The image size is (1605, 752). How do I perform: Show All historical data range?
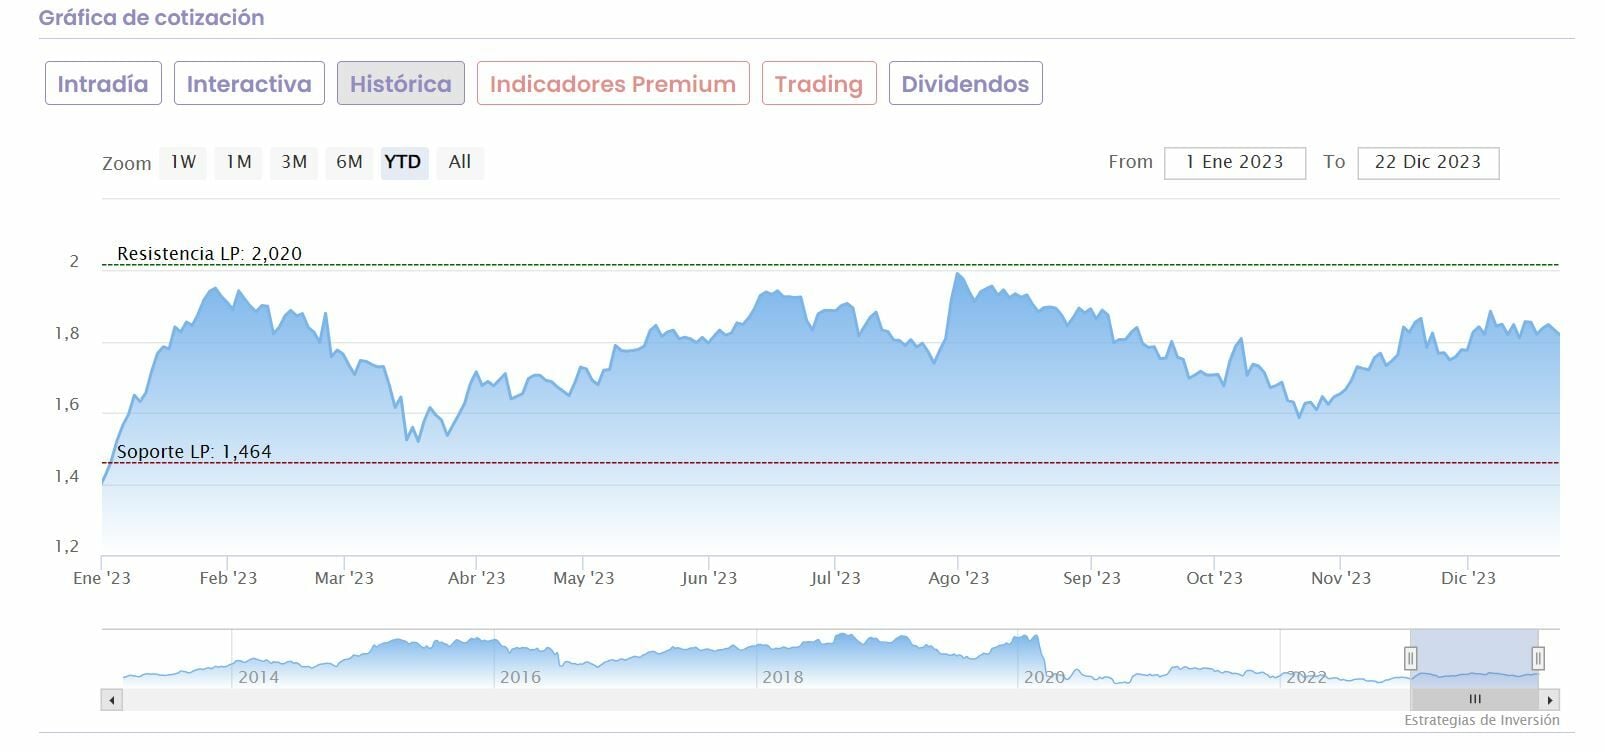(460, 162)
